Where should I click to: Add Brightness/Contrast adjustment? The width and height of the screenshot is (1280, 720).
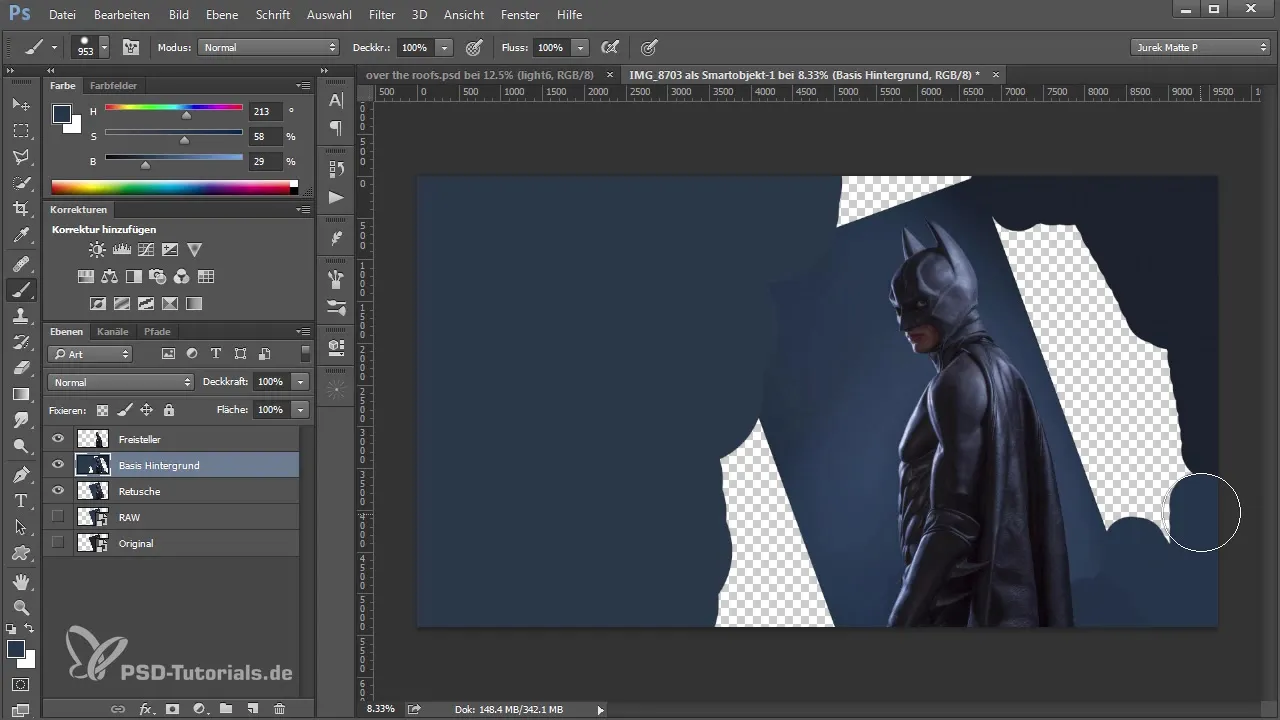pos(96,250)
